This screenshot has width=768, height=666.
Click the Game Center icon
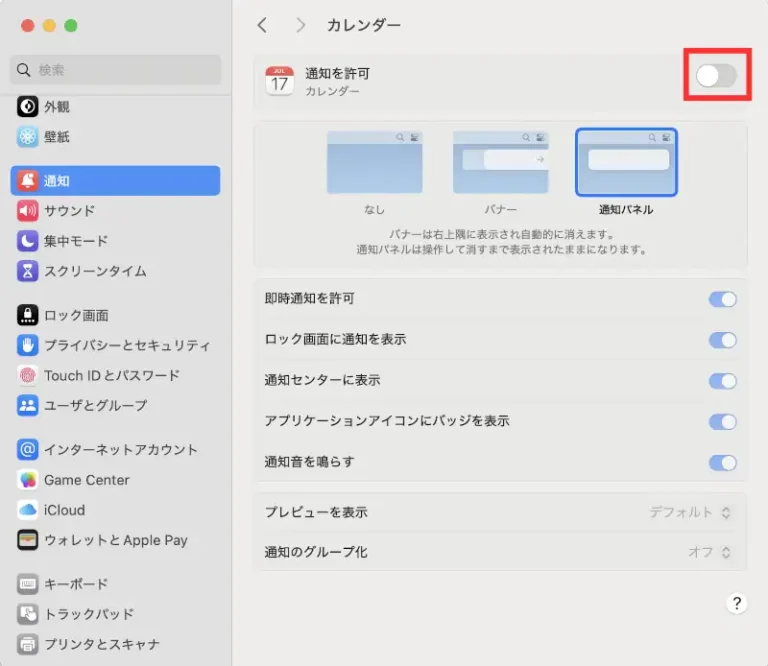[27, 480]
